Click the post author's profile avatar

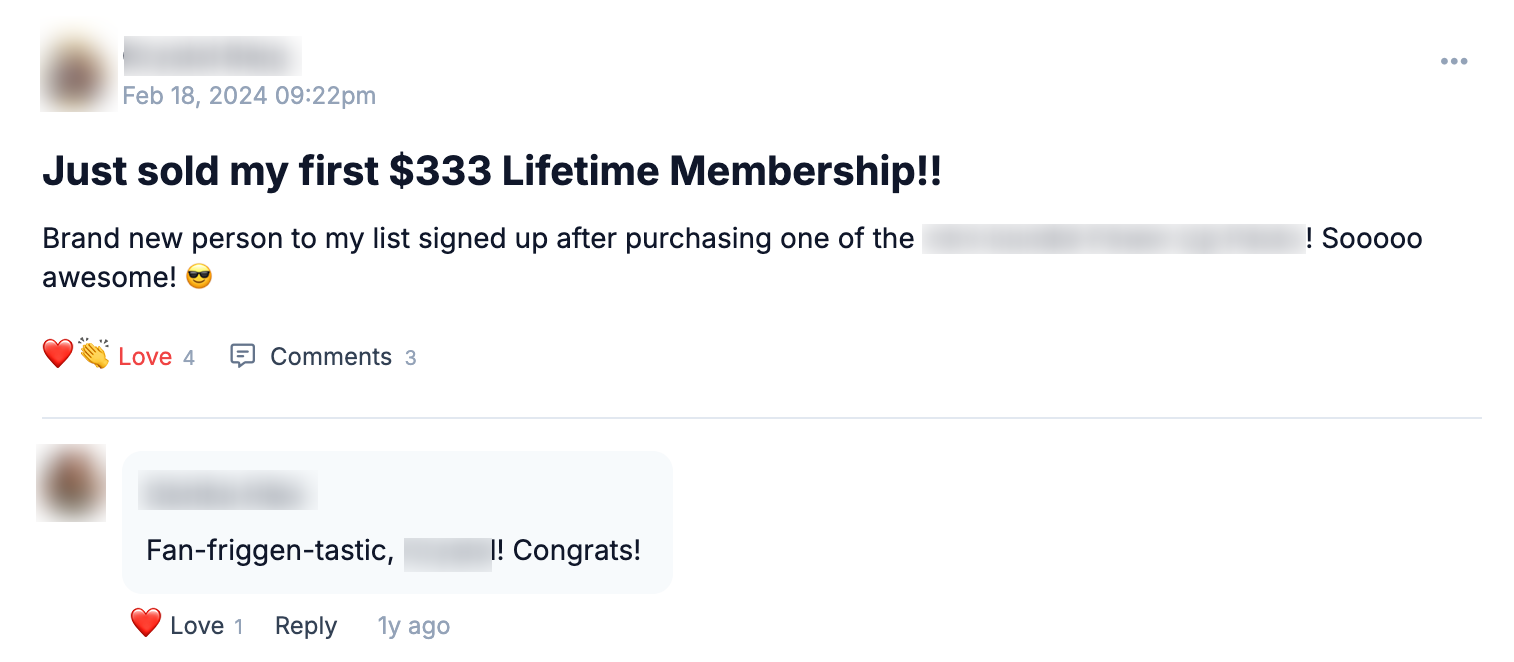tap(78, 71)
